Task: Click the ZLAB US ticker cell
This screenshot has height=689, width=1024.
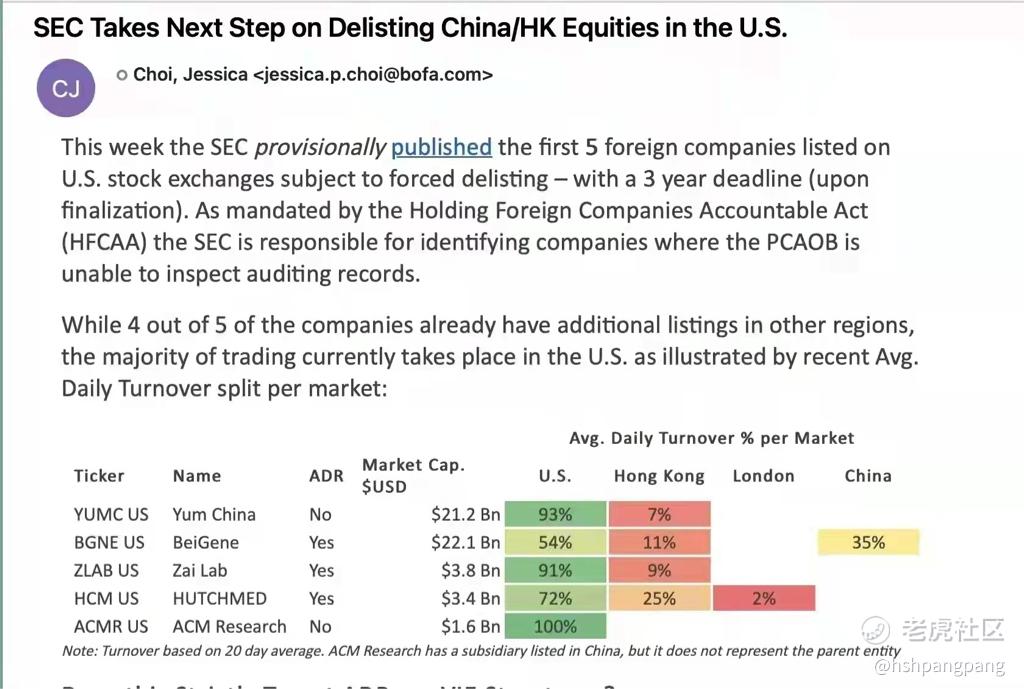Action: click(106, 570)
